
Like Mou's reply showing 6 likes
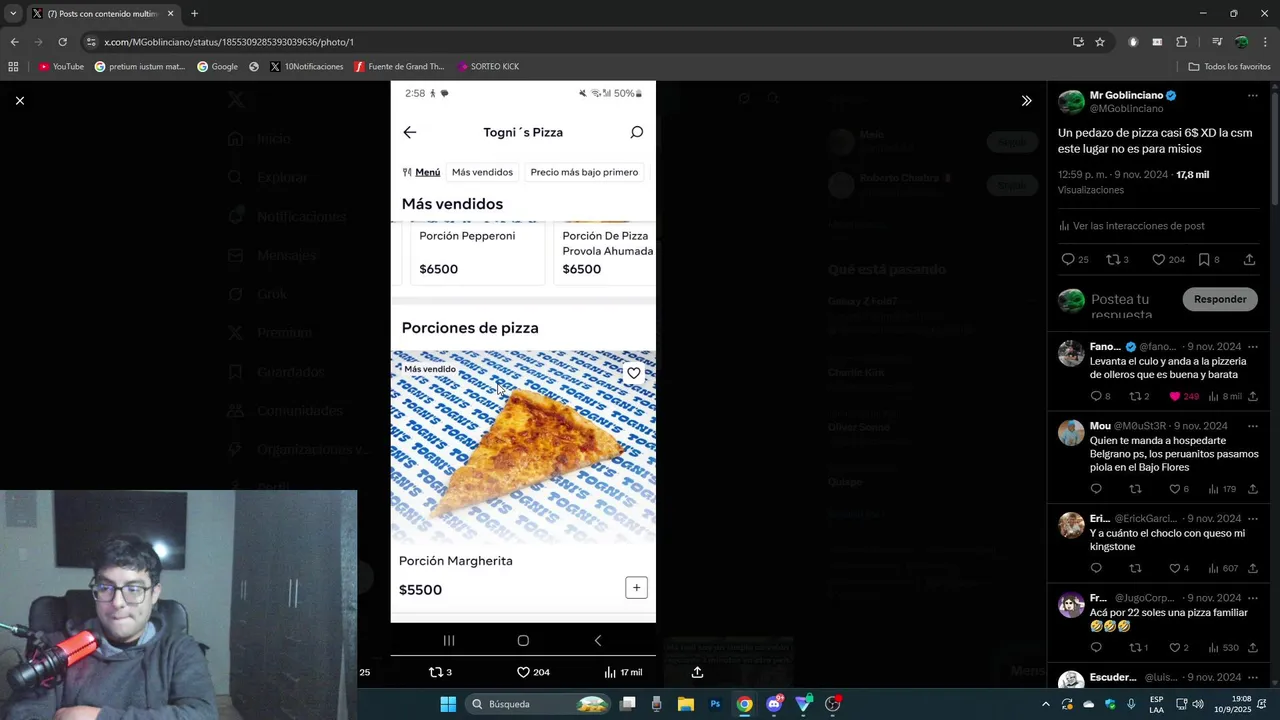coord(1175,489)
